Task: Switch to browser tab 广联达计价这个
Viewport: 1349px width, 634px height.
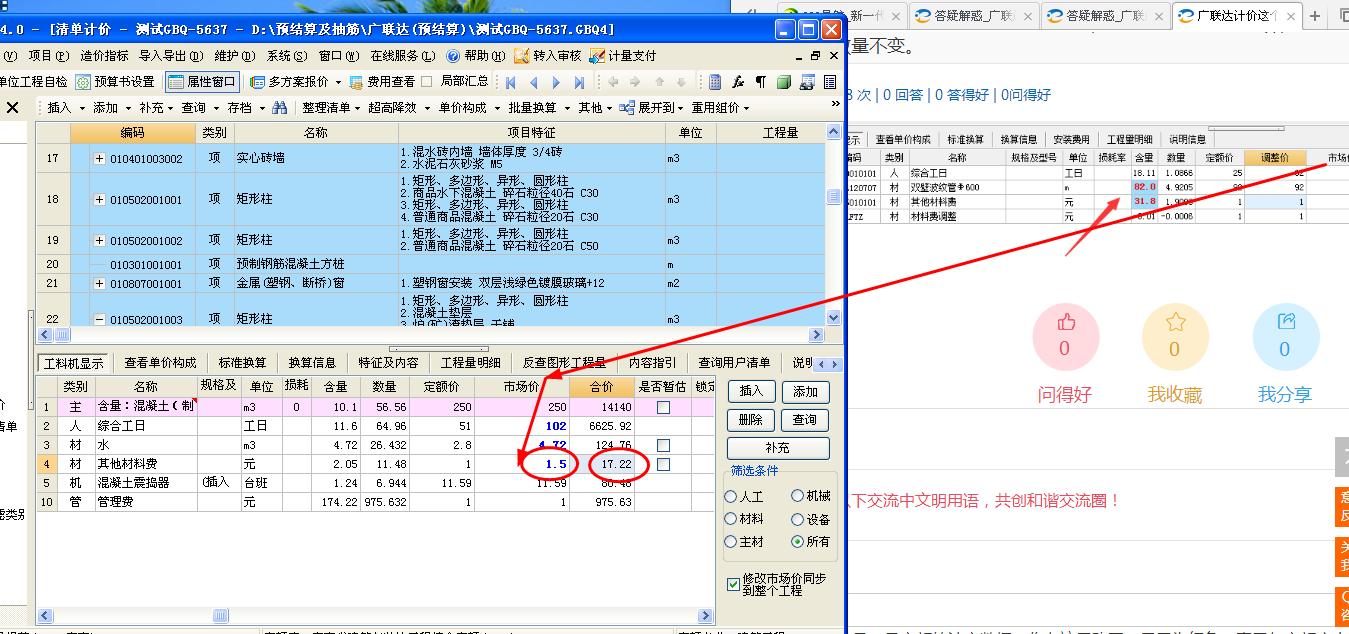Action: tap(1238, 15)
